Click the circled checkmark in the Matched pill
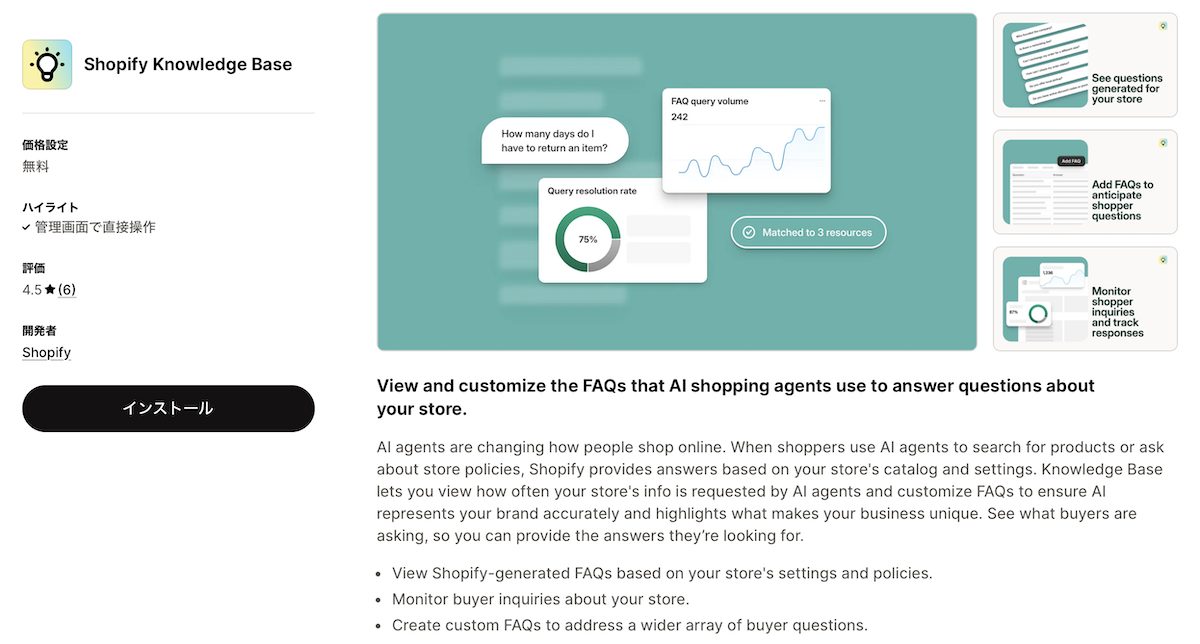 [748, 232]
